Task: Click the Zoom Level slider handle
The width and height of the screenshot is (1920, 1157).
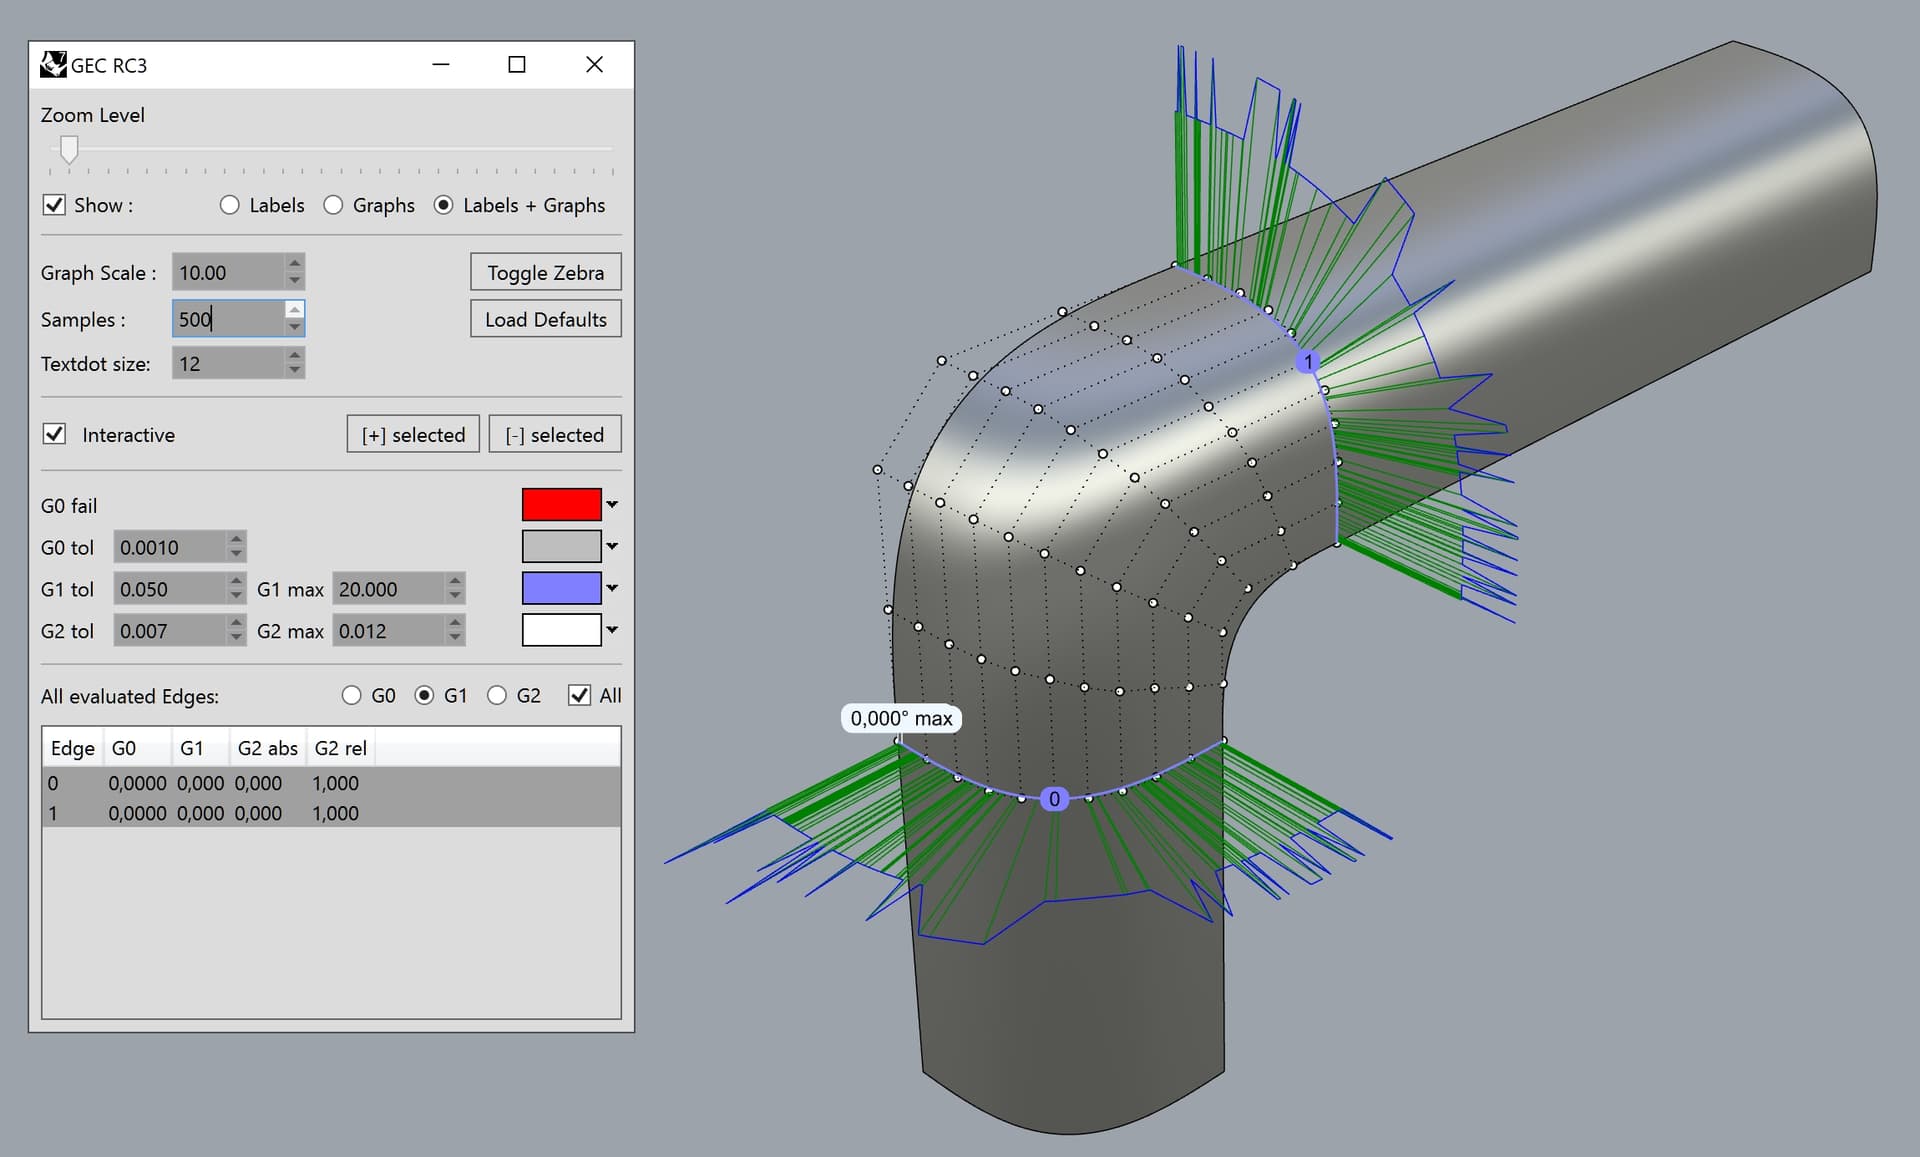Action: (x=69, y=150)
